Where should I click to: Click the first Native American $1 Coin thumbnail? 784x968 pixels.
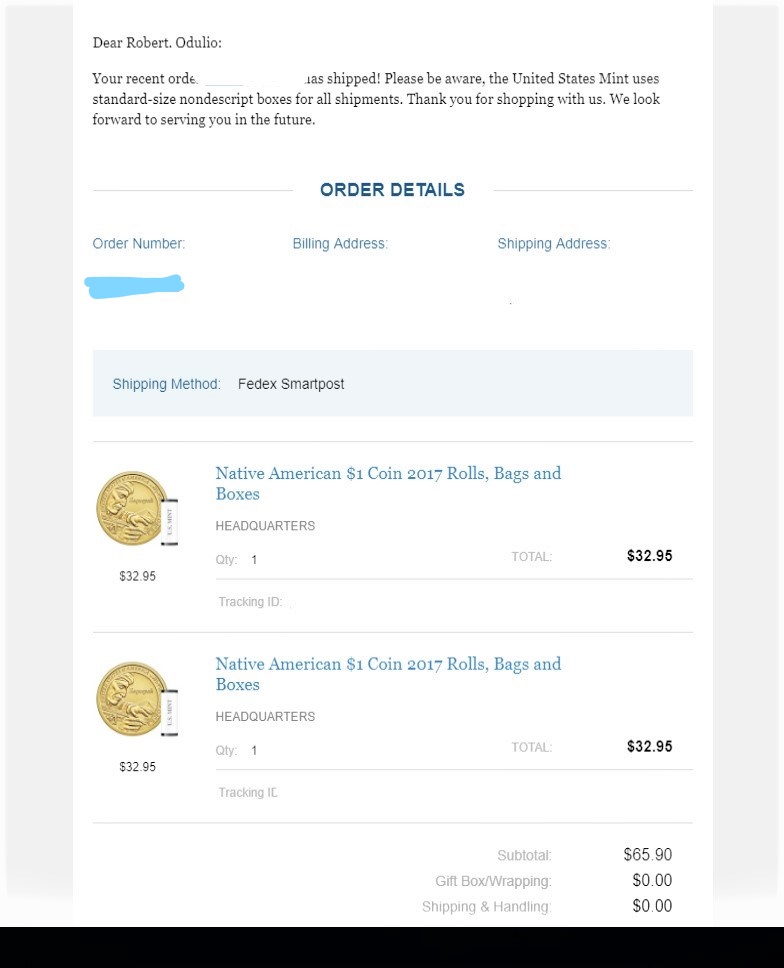point(137,511)
